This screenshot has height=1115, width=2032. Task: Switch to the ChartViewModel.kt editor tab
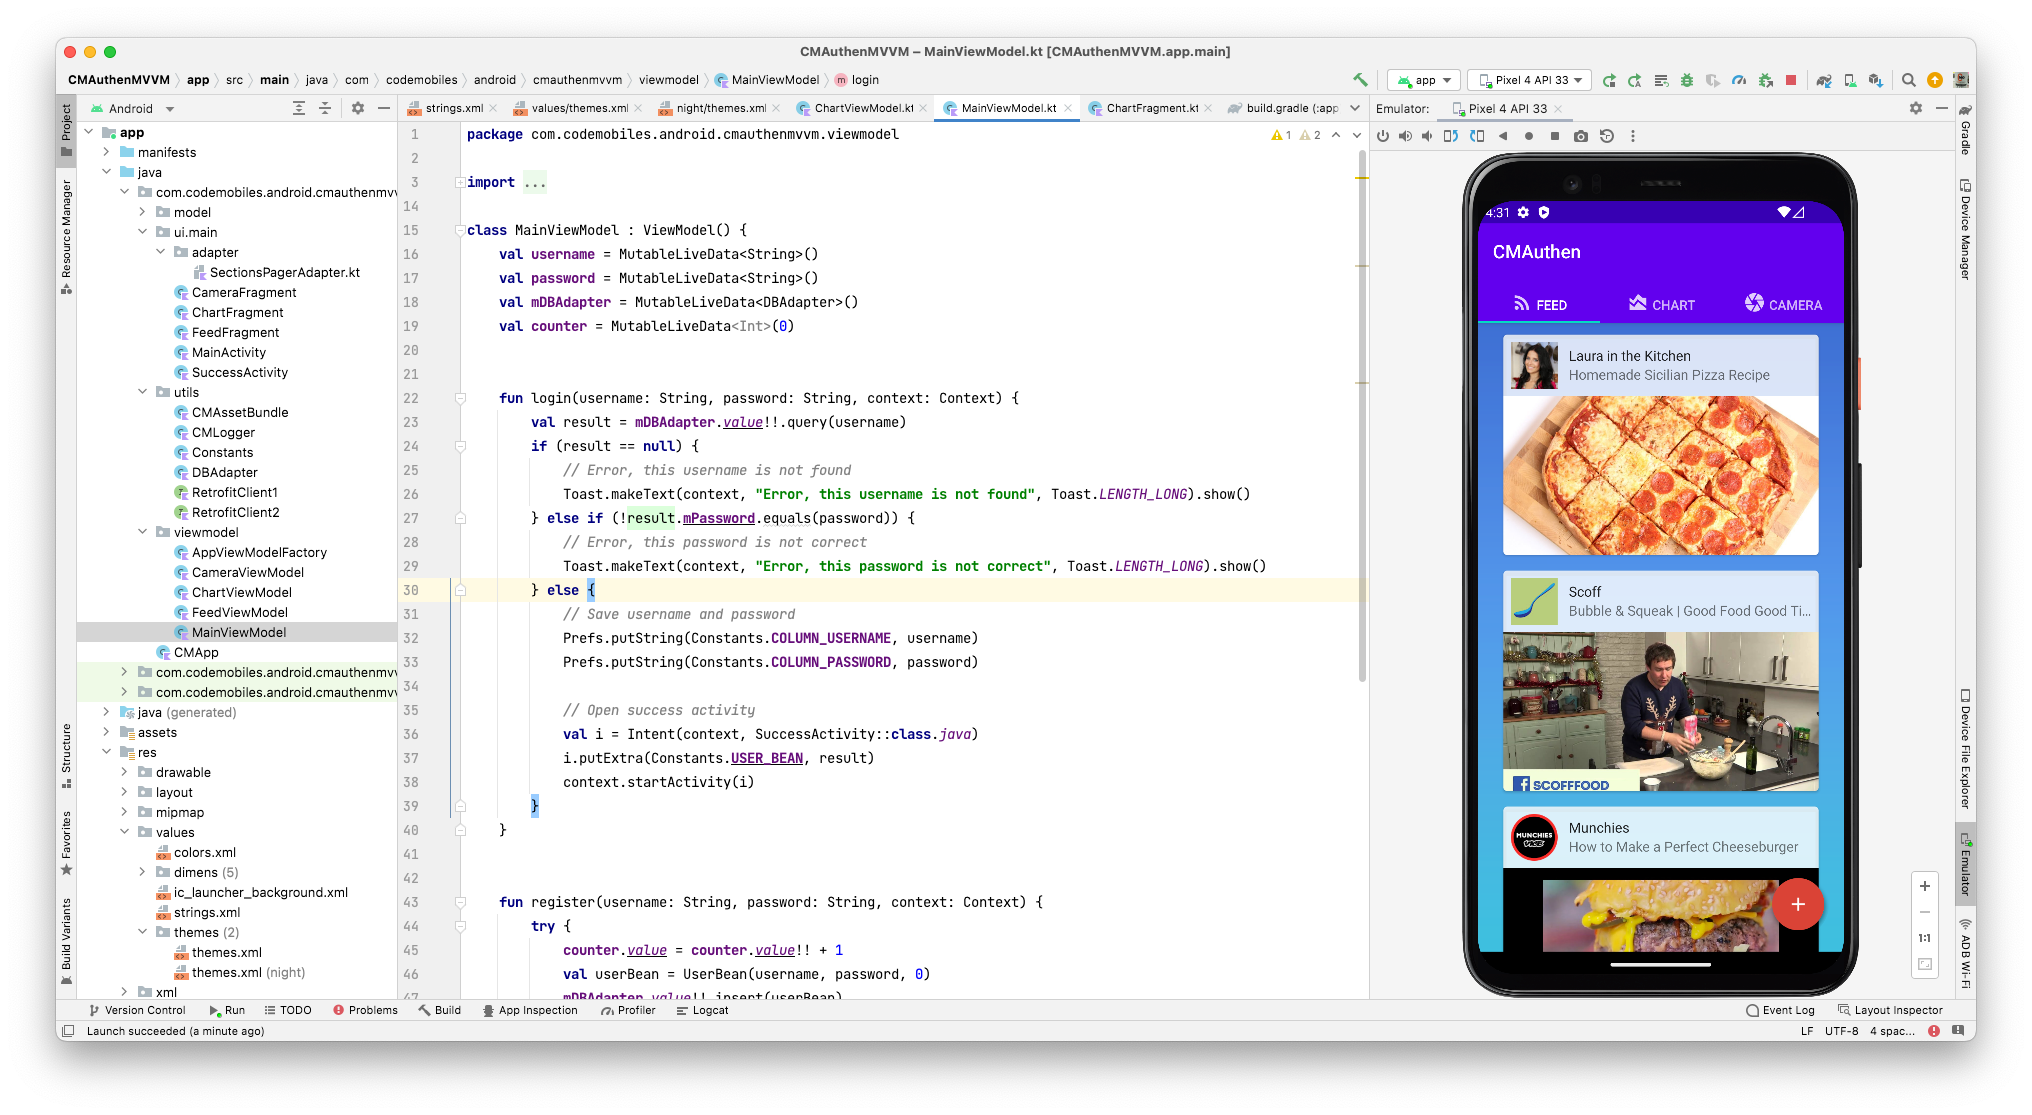[862, 108]
